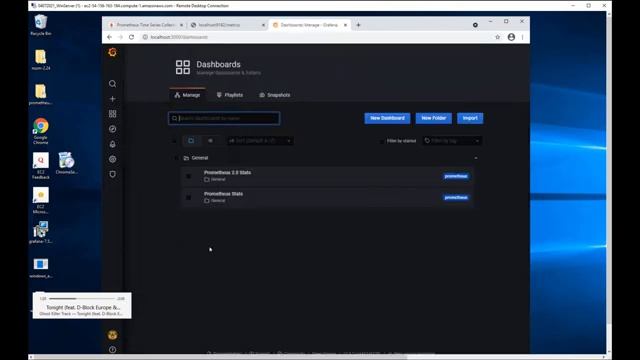Switch to the Playlists tab
640x360 pixels.
pos(230,95)
